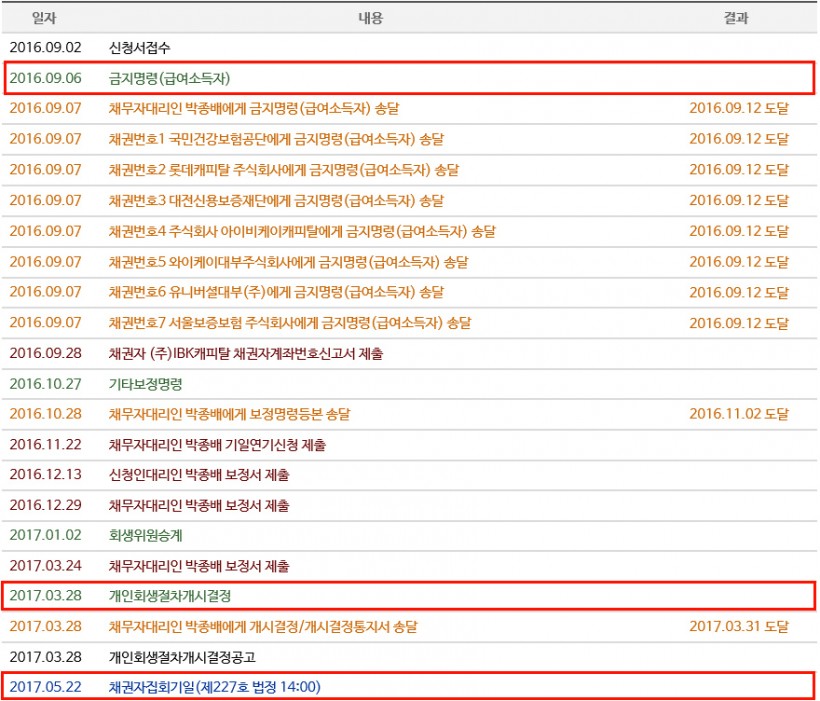Click '2016.09.12 도달' in the 와이케이대부 row
The height and width of the screenshot is (701, 820).
[x=739, y=262]
